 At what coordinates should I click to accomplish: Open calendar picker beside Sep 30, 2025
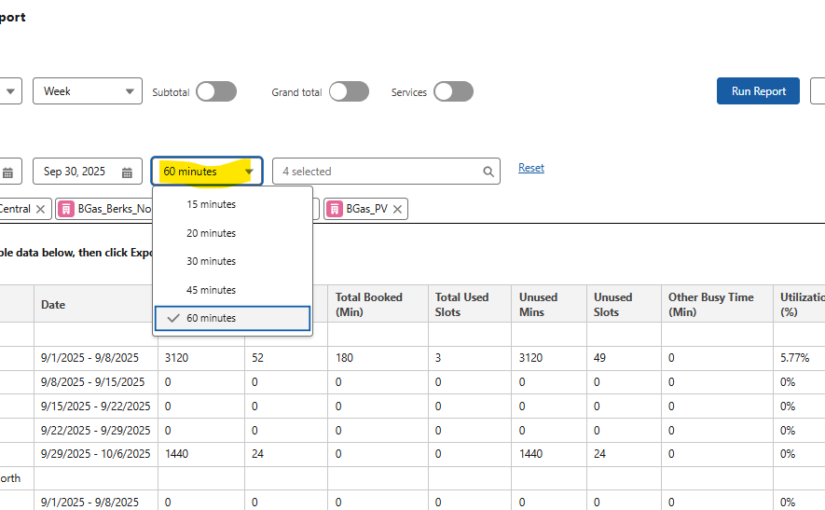point(127,172)
